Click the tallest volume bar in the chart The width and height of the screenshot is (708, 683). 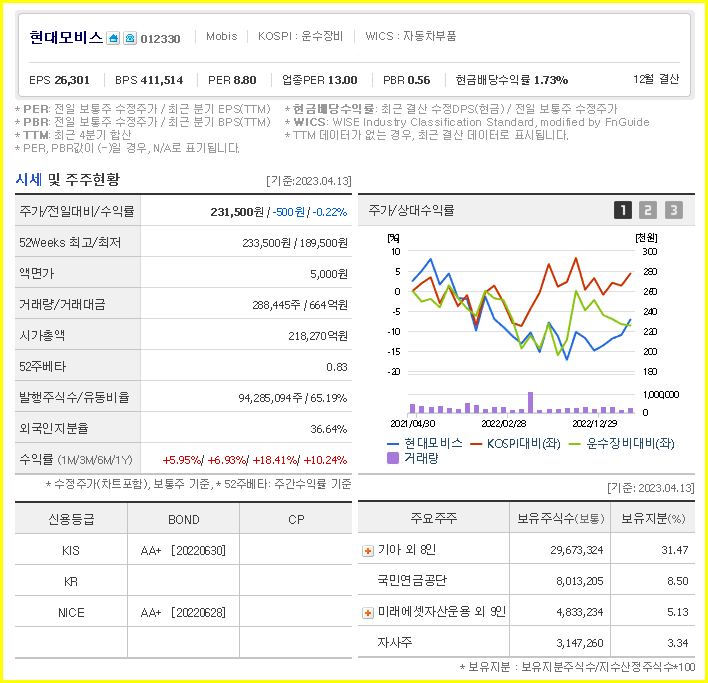coord(531,402)
